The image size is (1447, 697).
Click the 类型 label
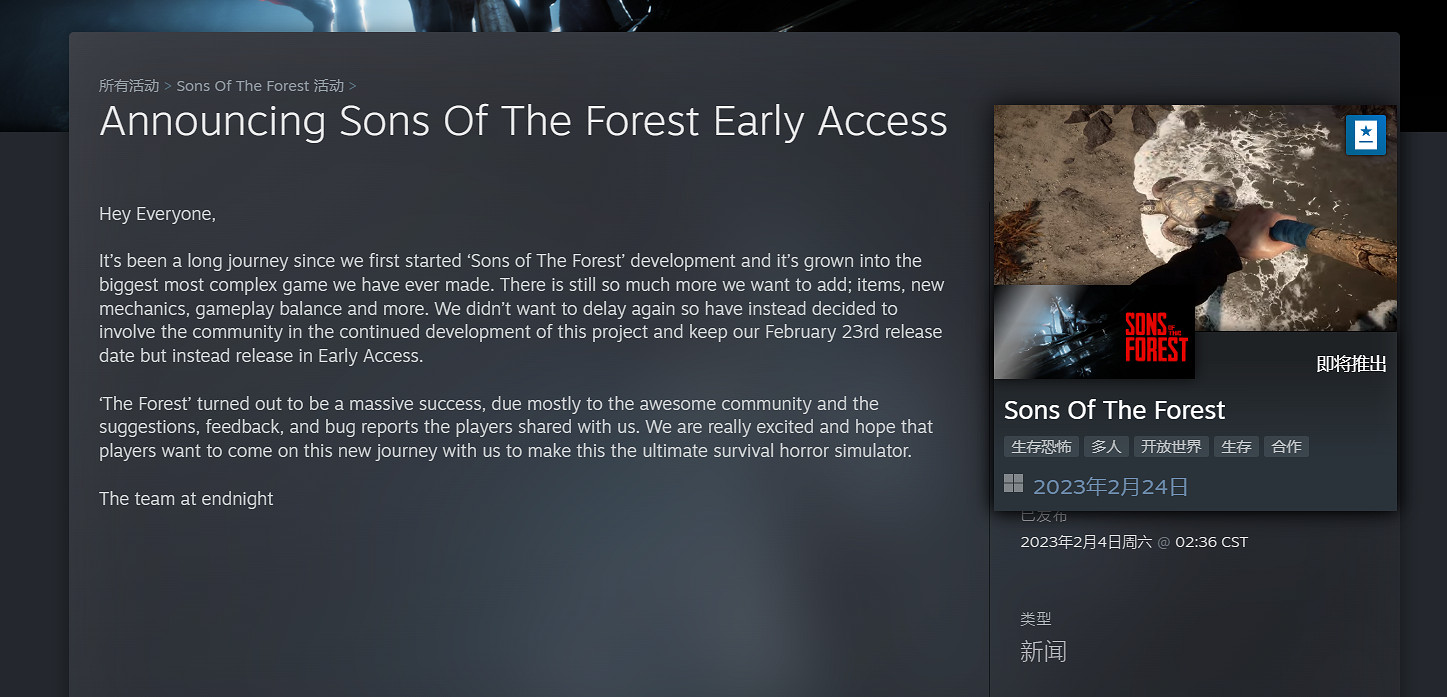tap(1036, 619)
